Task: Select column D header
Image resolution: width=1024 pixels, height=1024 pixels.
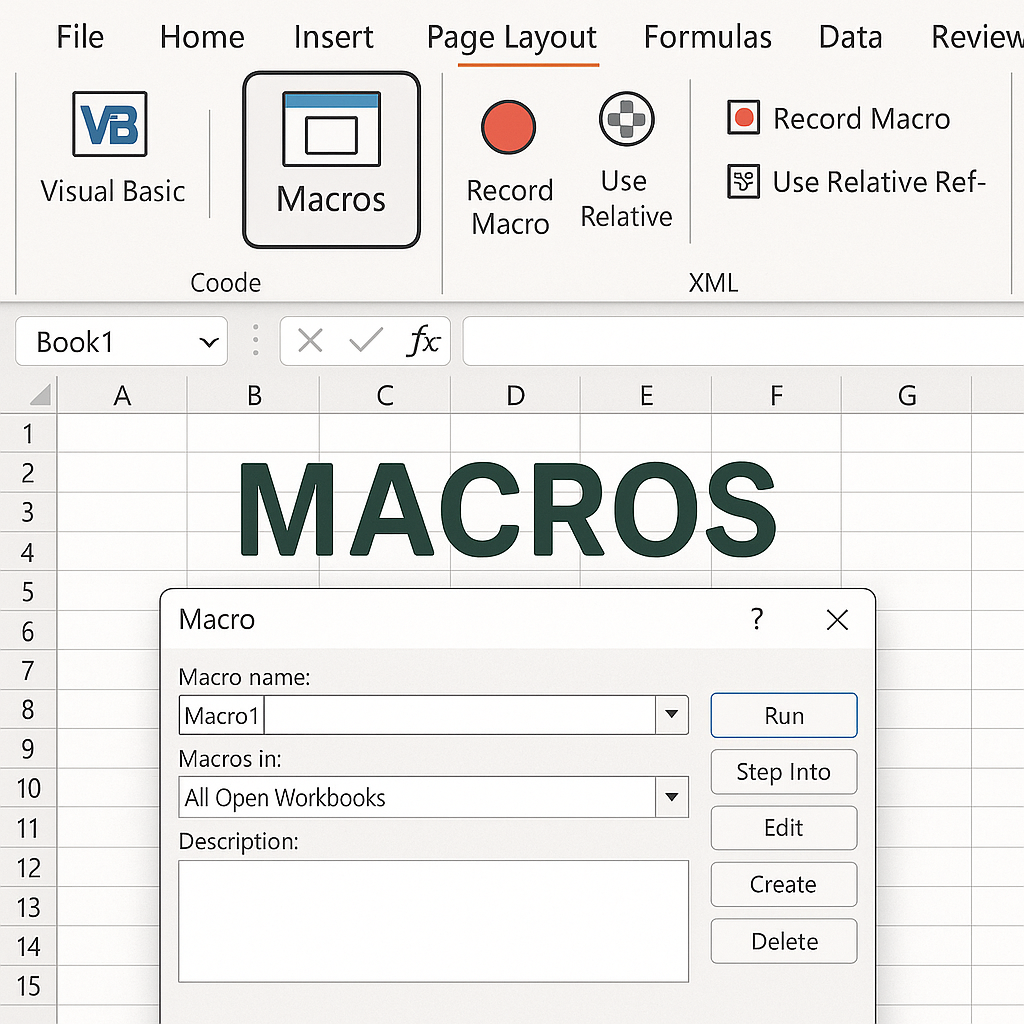Action: [515, 396]
